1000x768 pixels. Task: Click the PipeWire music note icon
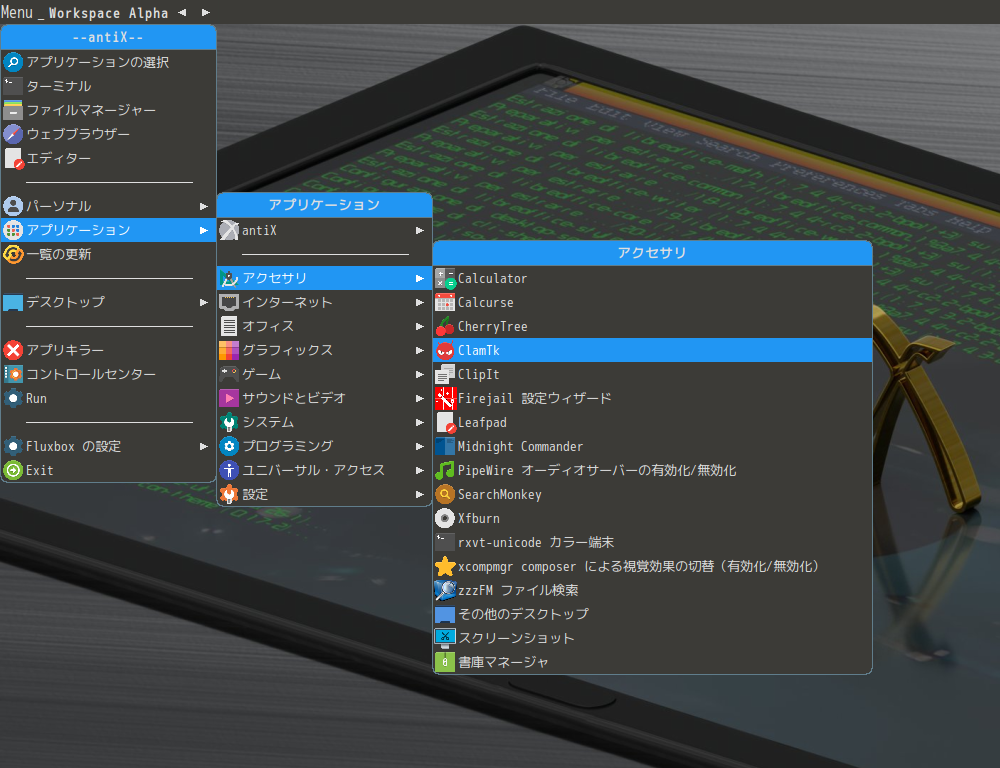coord(445,471)
